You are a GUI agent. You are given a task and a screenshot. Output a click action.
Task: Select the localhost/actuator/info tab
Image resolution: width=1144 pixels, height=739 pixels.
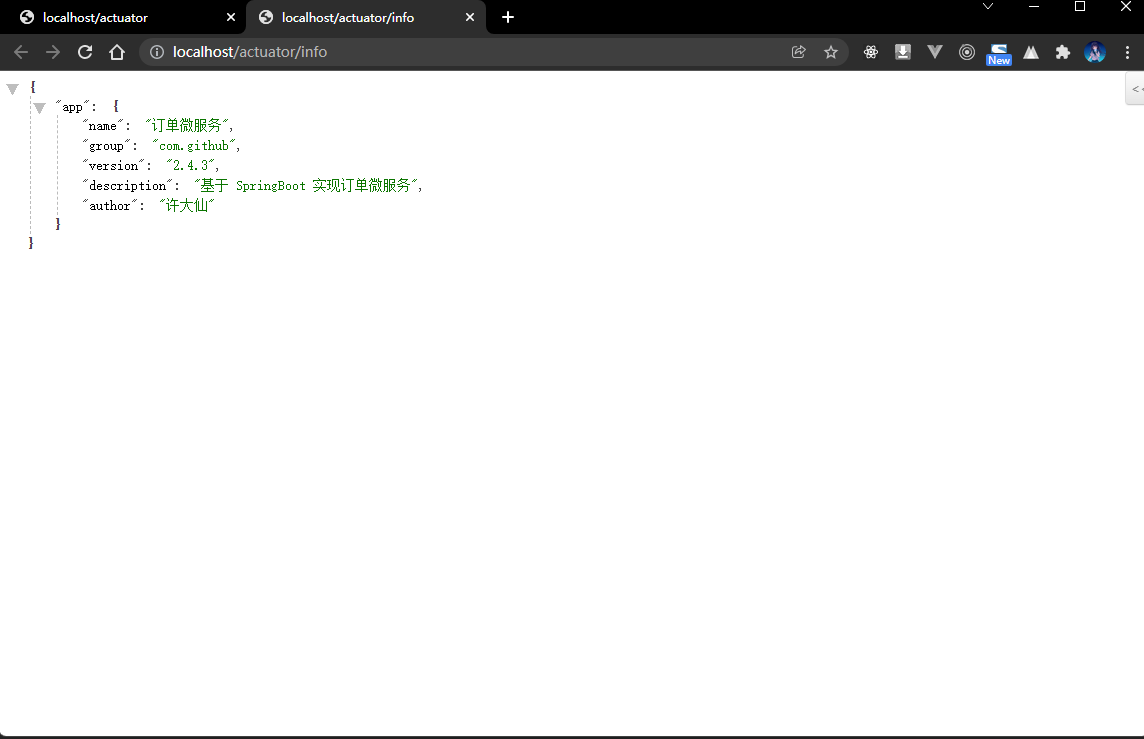(x=365, y=18)
